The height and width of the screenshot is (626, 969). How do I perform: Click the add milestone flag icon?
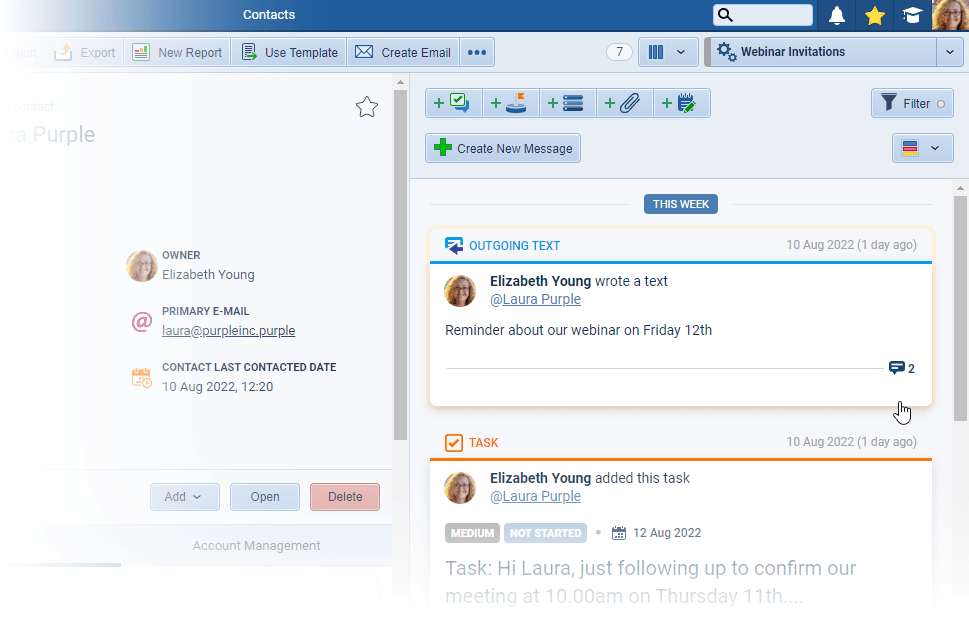click(511, 103)
